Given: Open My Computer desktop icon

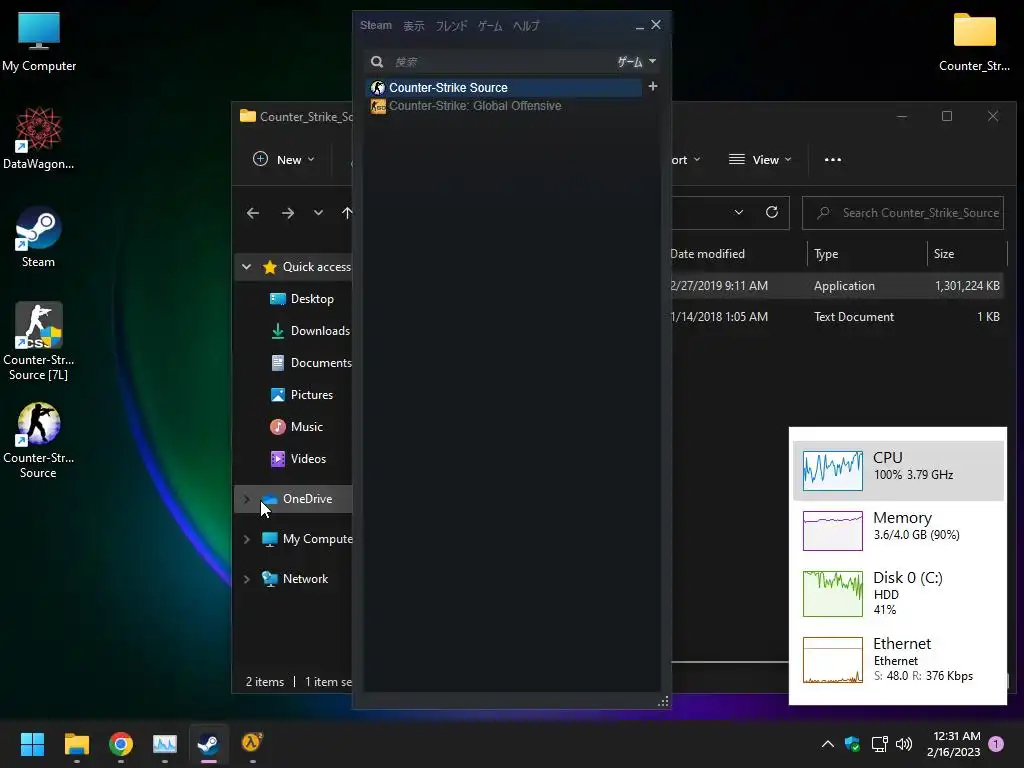Looking at the screenshot, I should pyautogui.click(x=39, y=41).
